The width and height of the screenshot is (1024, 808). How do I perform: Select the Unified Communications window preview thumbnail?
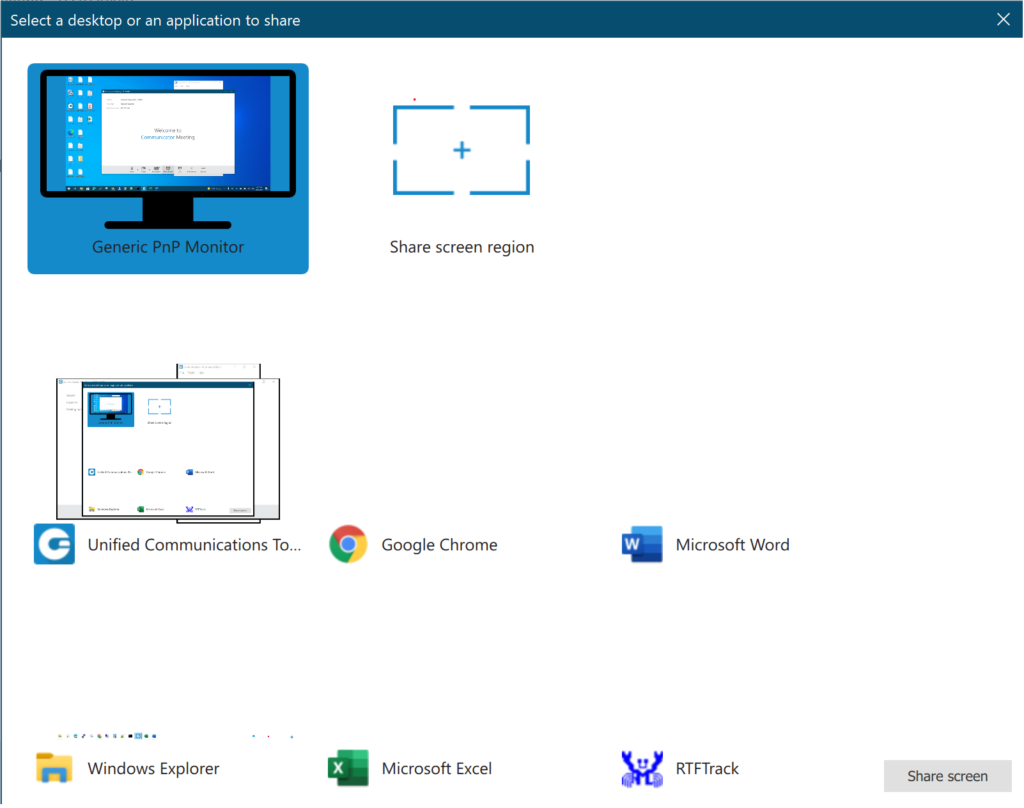tap(168, 443)
